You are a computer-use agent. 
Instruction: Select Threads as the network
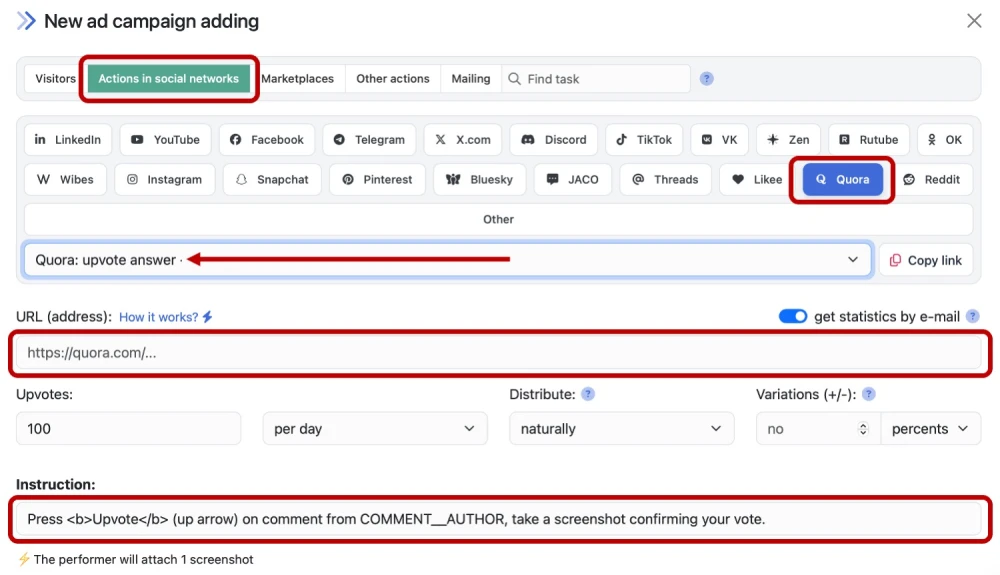click(665, 180)
